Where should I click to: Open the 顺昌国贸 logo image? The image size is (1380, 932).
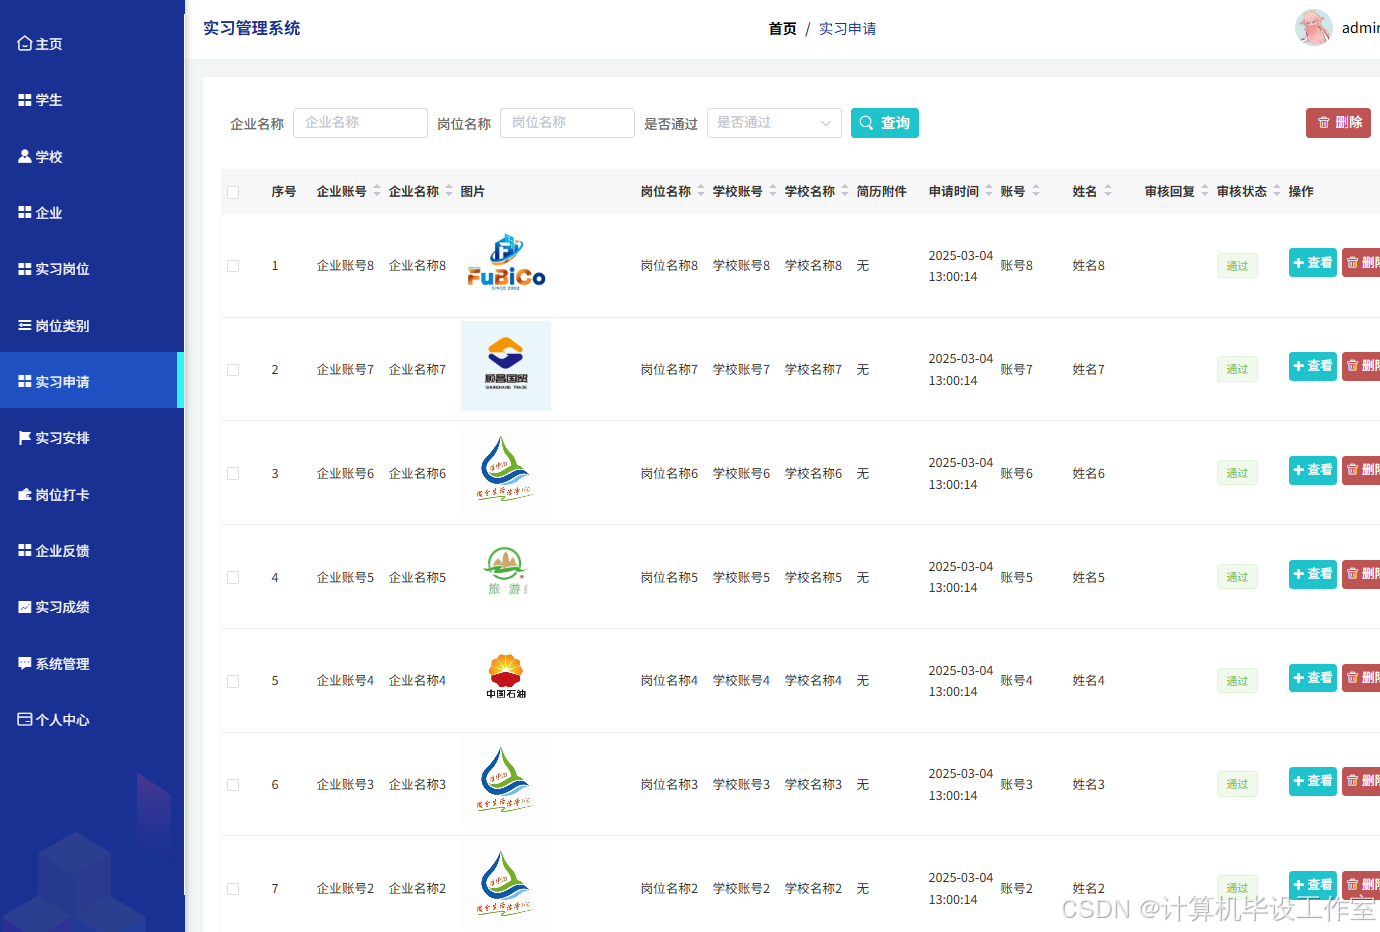click(x=506, y=366)
